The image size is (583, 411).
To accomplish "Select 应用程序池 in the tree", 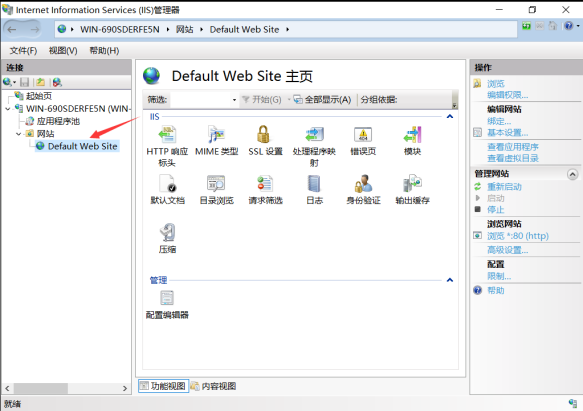I will pyautogui.click(x=58, y=121).
